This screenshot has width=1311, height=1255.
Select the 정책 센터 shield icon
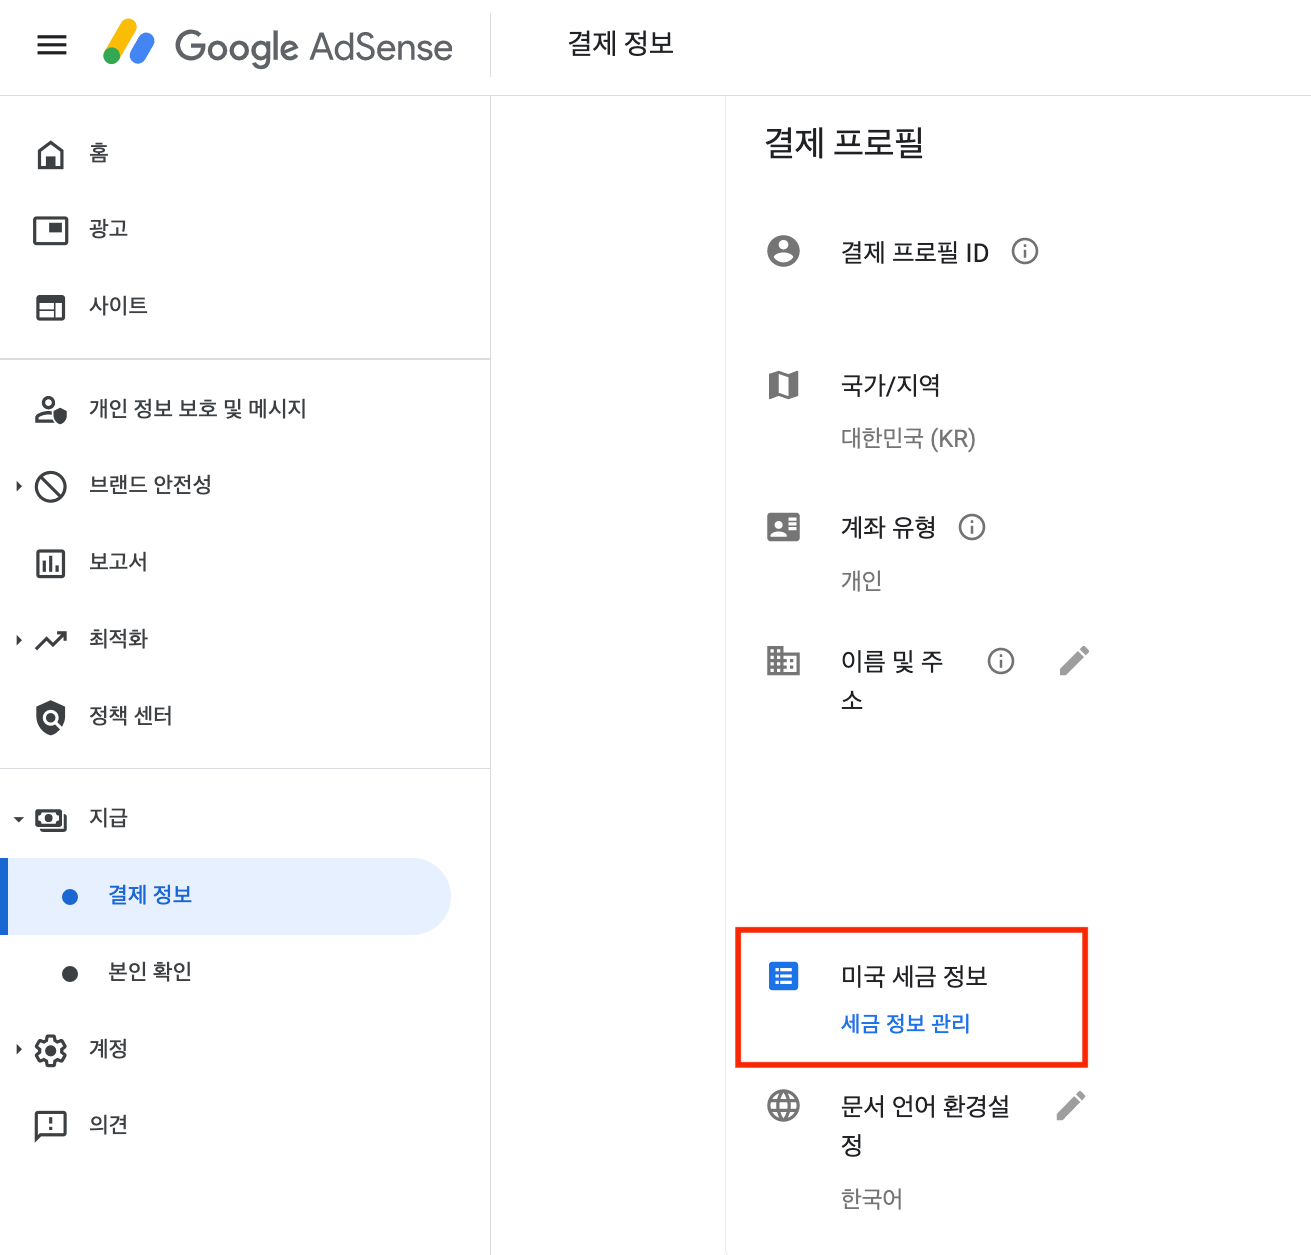tap(50, 716)
